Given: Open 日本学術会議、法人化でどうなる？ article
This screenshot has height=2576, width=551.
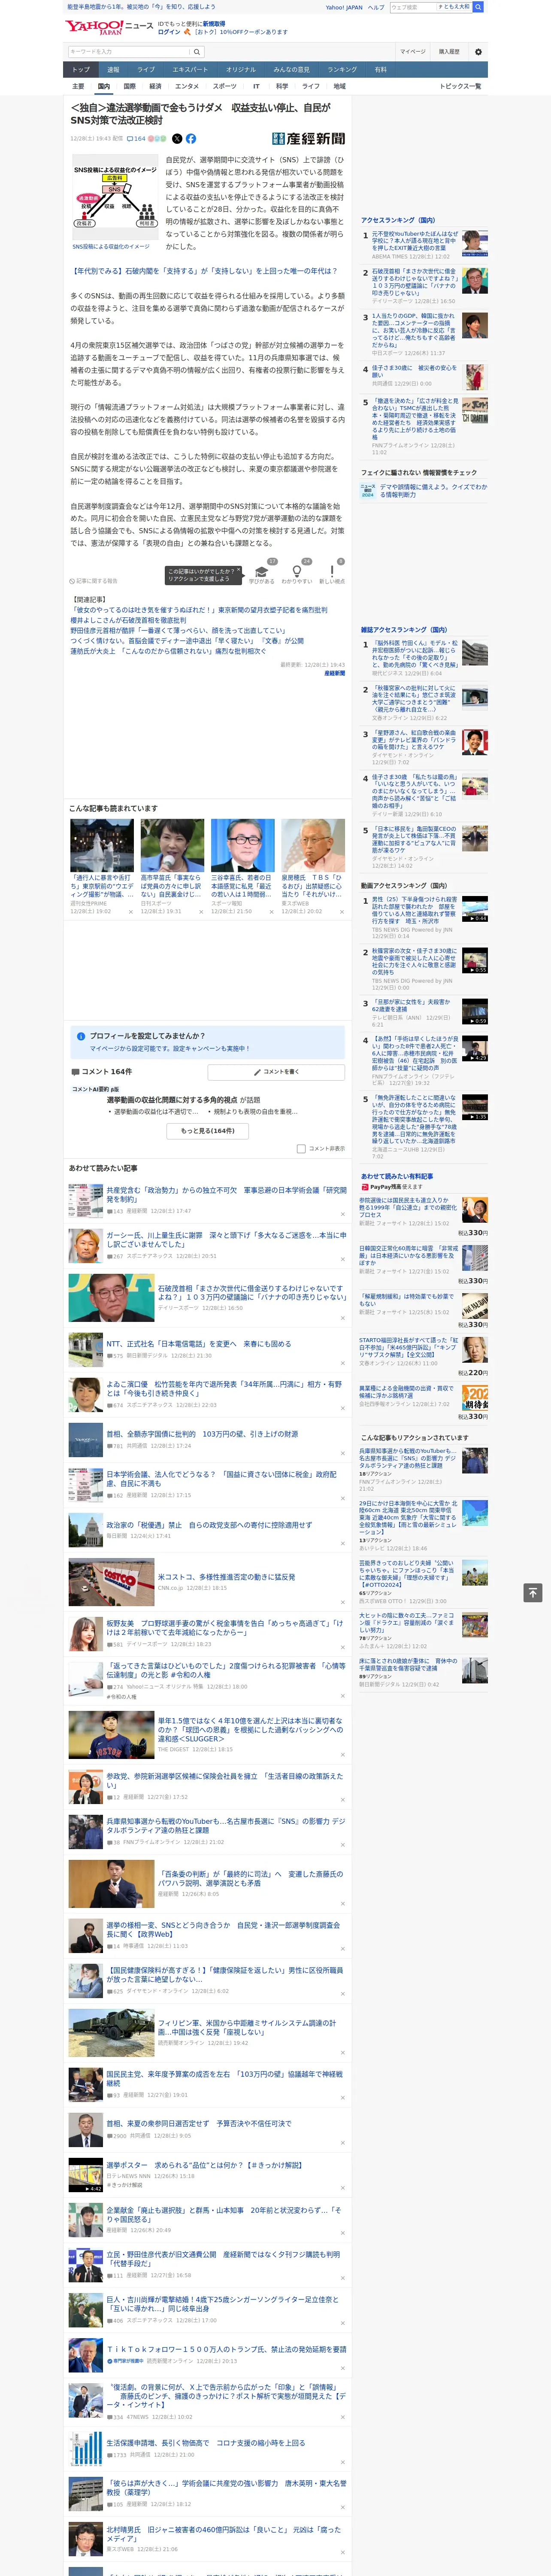Looking at the screenshot, I should [222, 1479].
